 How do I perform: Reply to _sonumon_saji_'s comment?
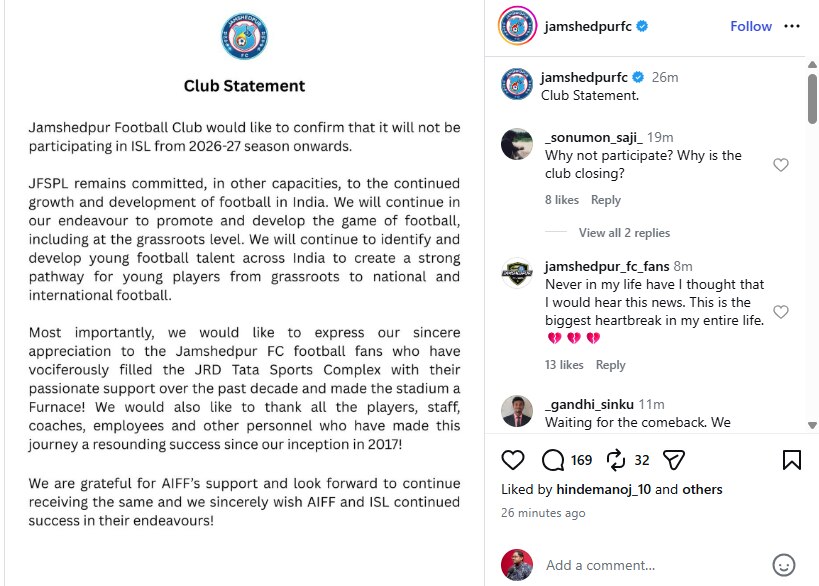pos(606,200)
